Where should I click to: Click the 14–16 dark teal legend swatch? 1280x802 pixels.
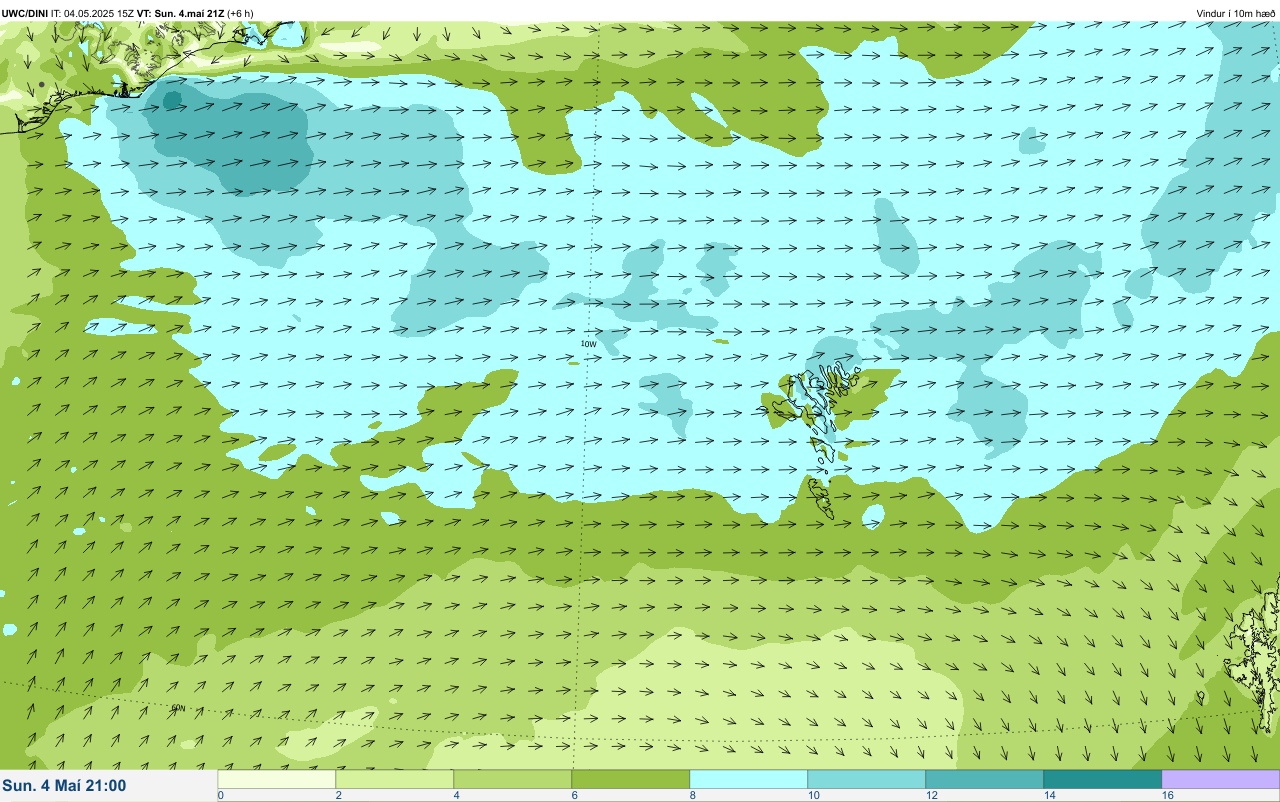[1103, 779]
